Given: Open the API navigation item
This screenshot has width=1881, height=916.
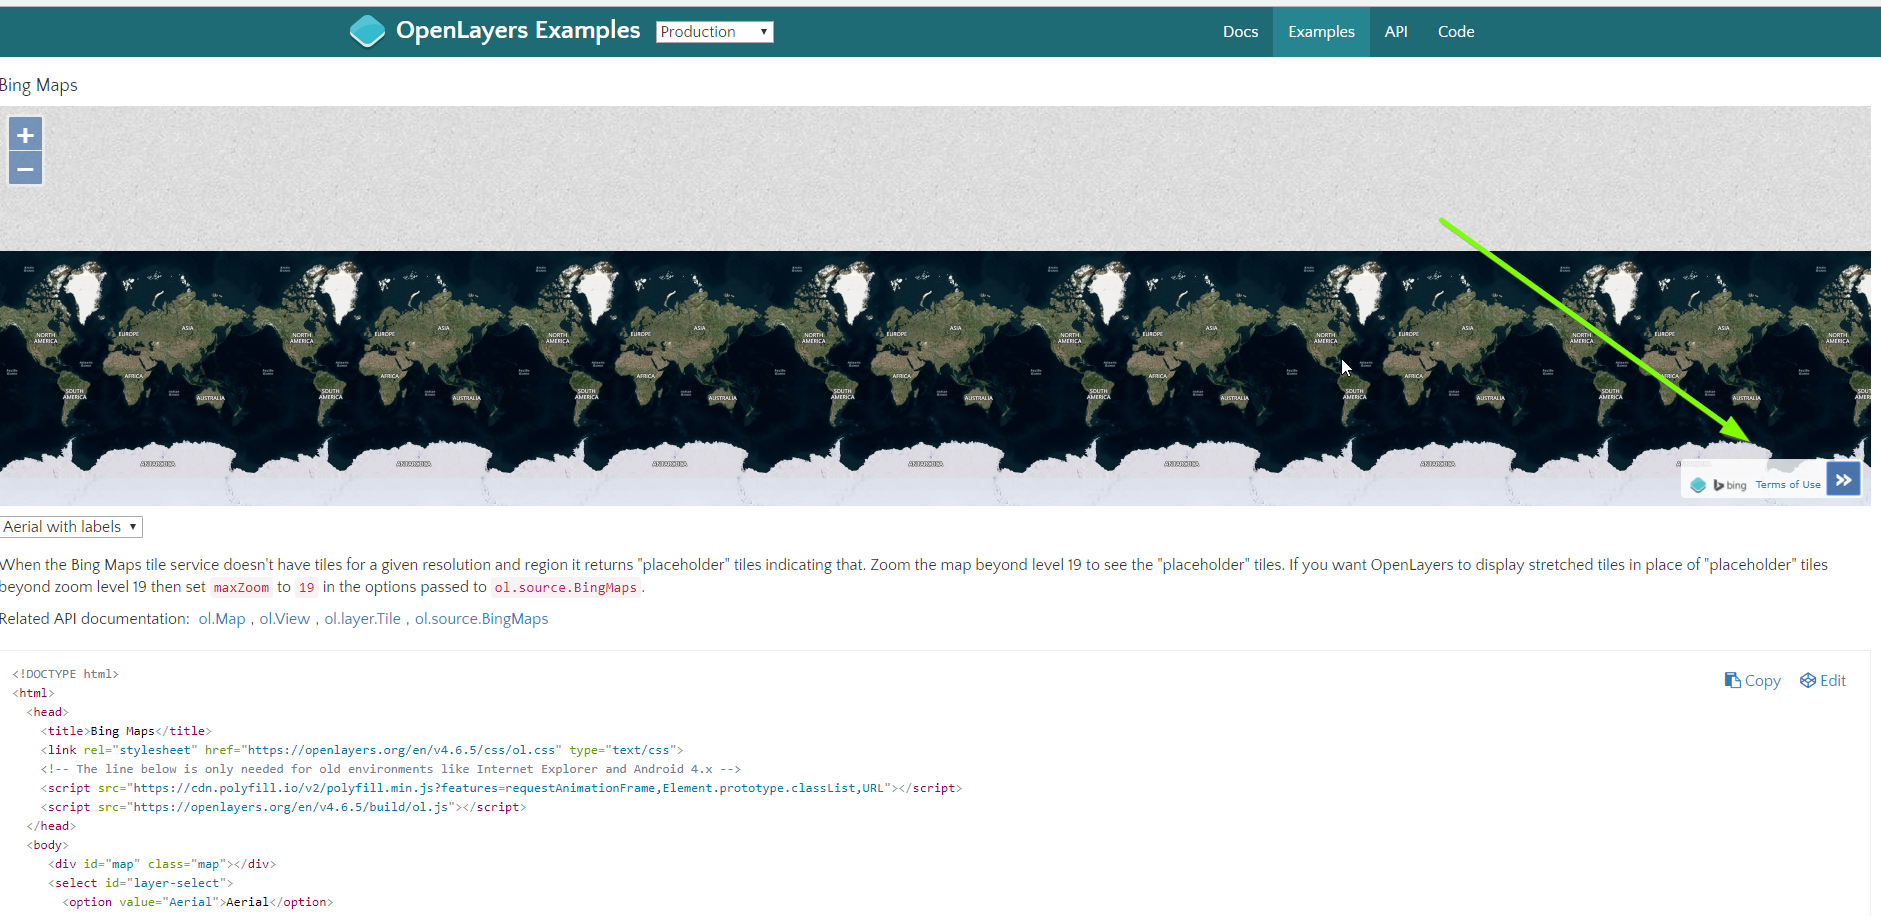Looking at the screenshot, I should point(1396,31).
